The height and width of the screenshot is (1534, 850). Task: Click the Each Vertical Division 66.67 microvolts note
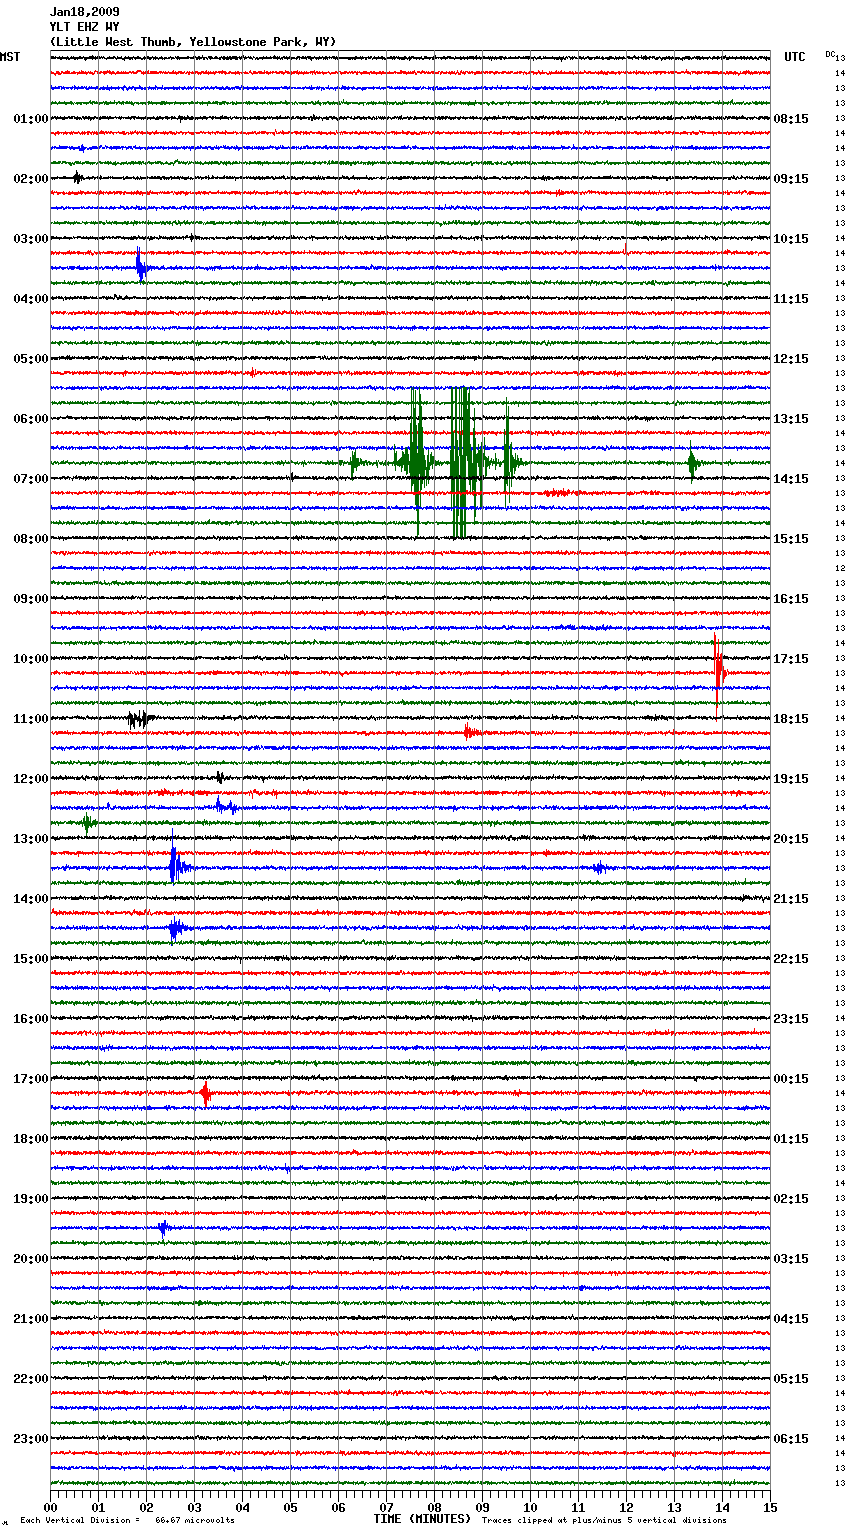(x=127, y=1520)
